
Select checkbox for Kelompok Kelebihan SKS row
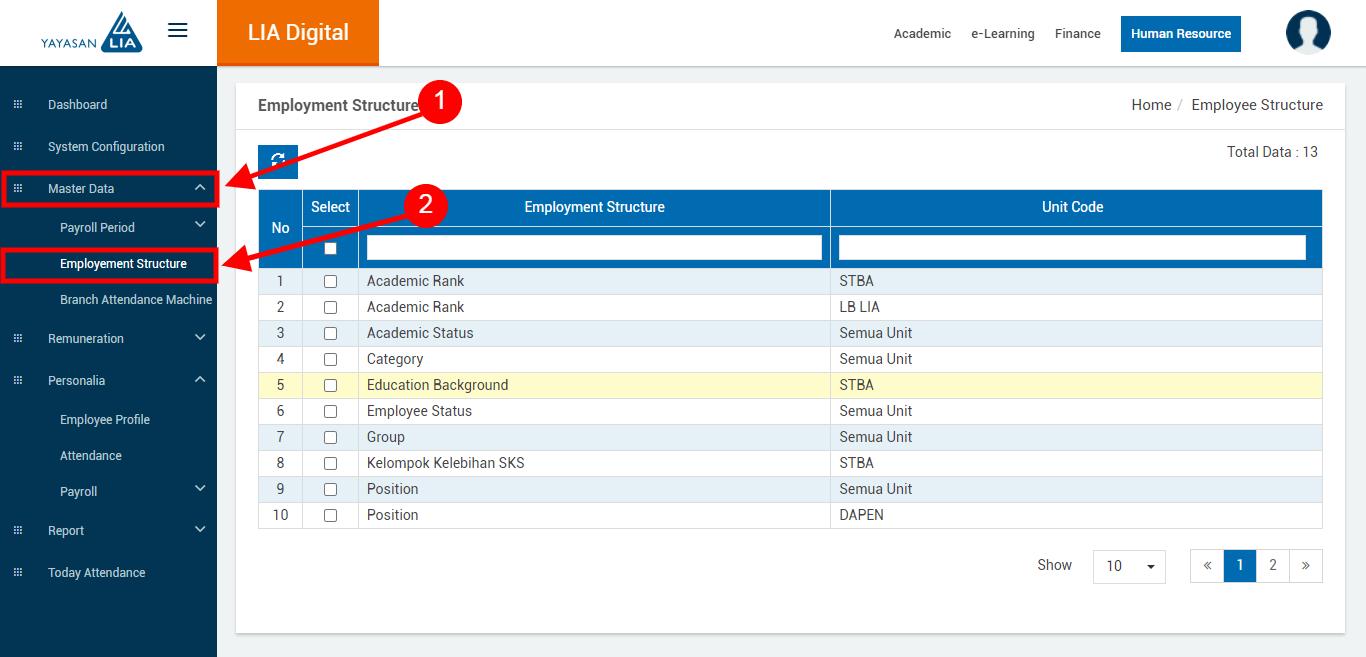pyautogui.click(x=330, y=464)
